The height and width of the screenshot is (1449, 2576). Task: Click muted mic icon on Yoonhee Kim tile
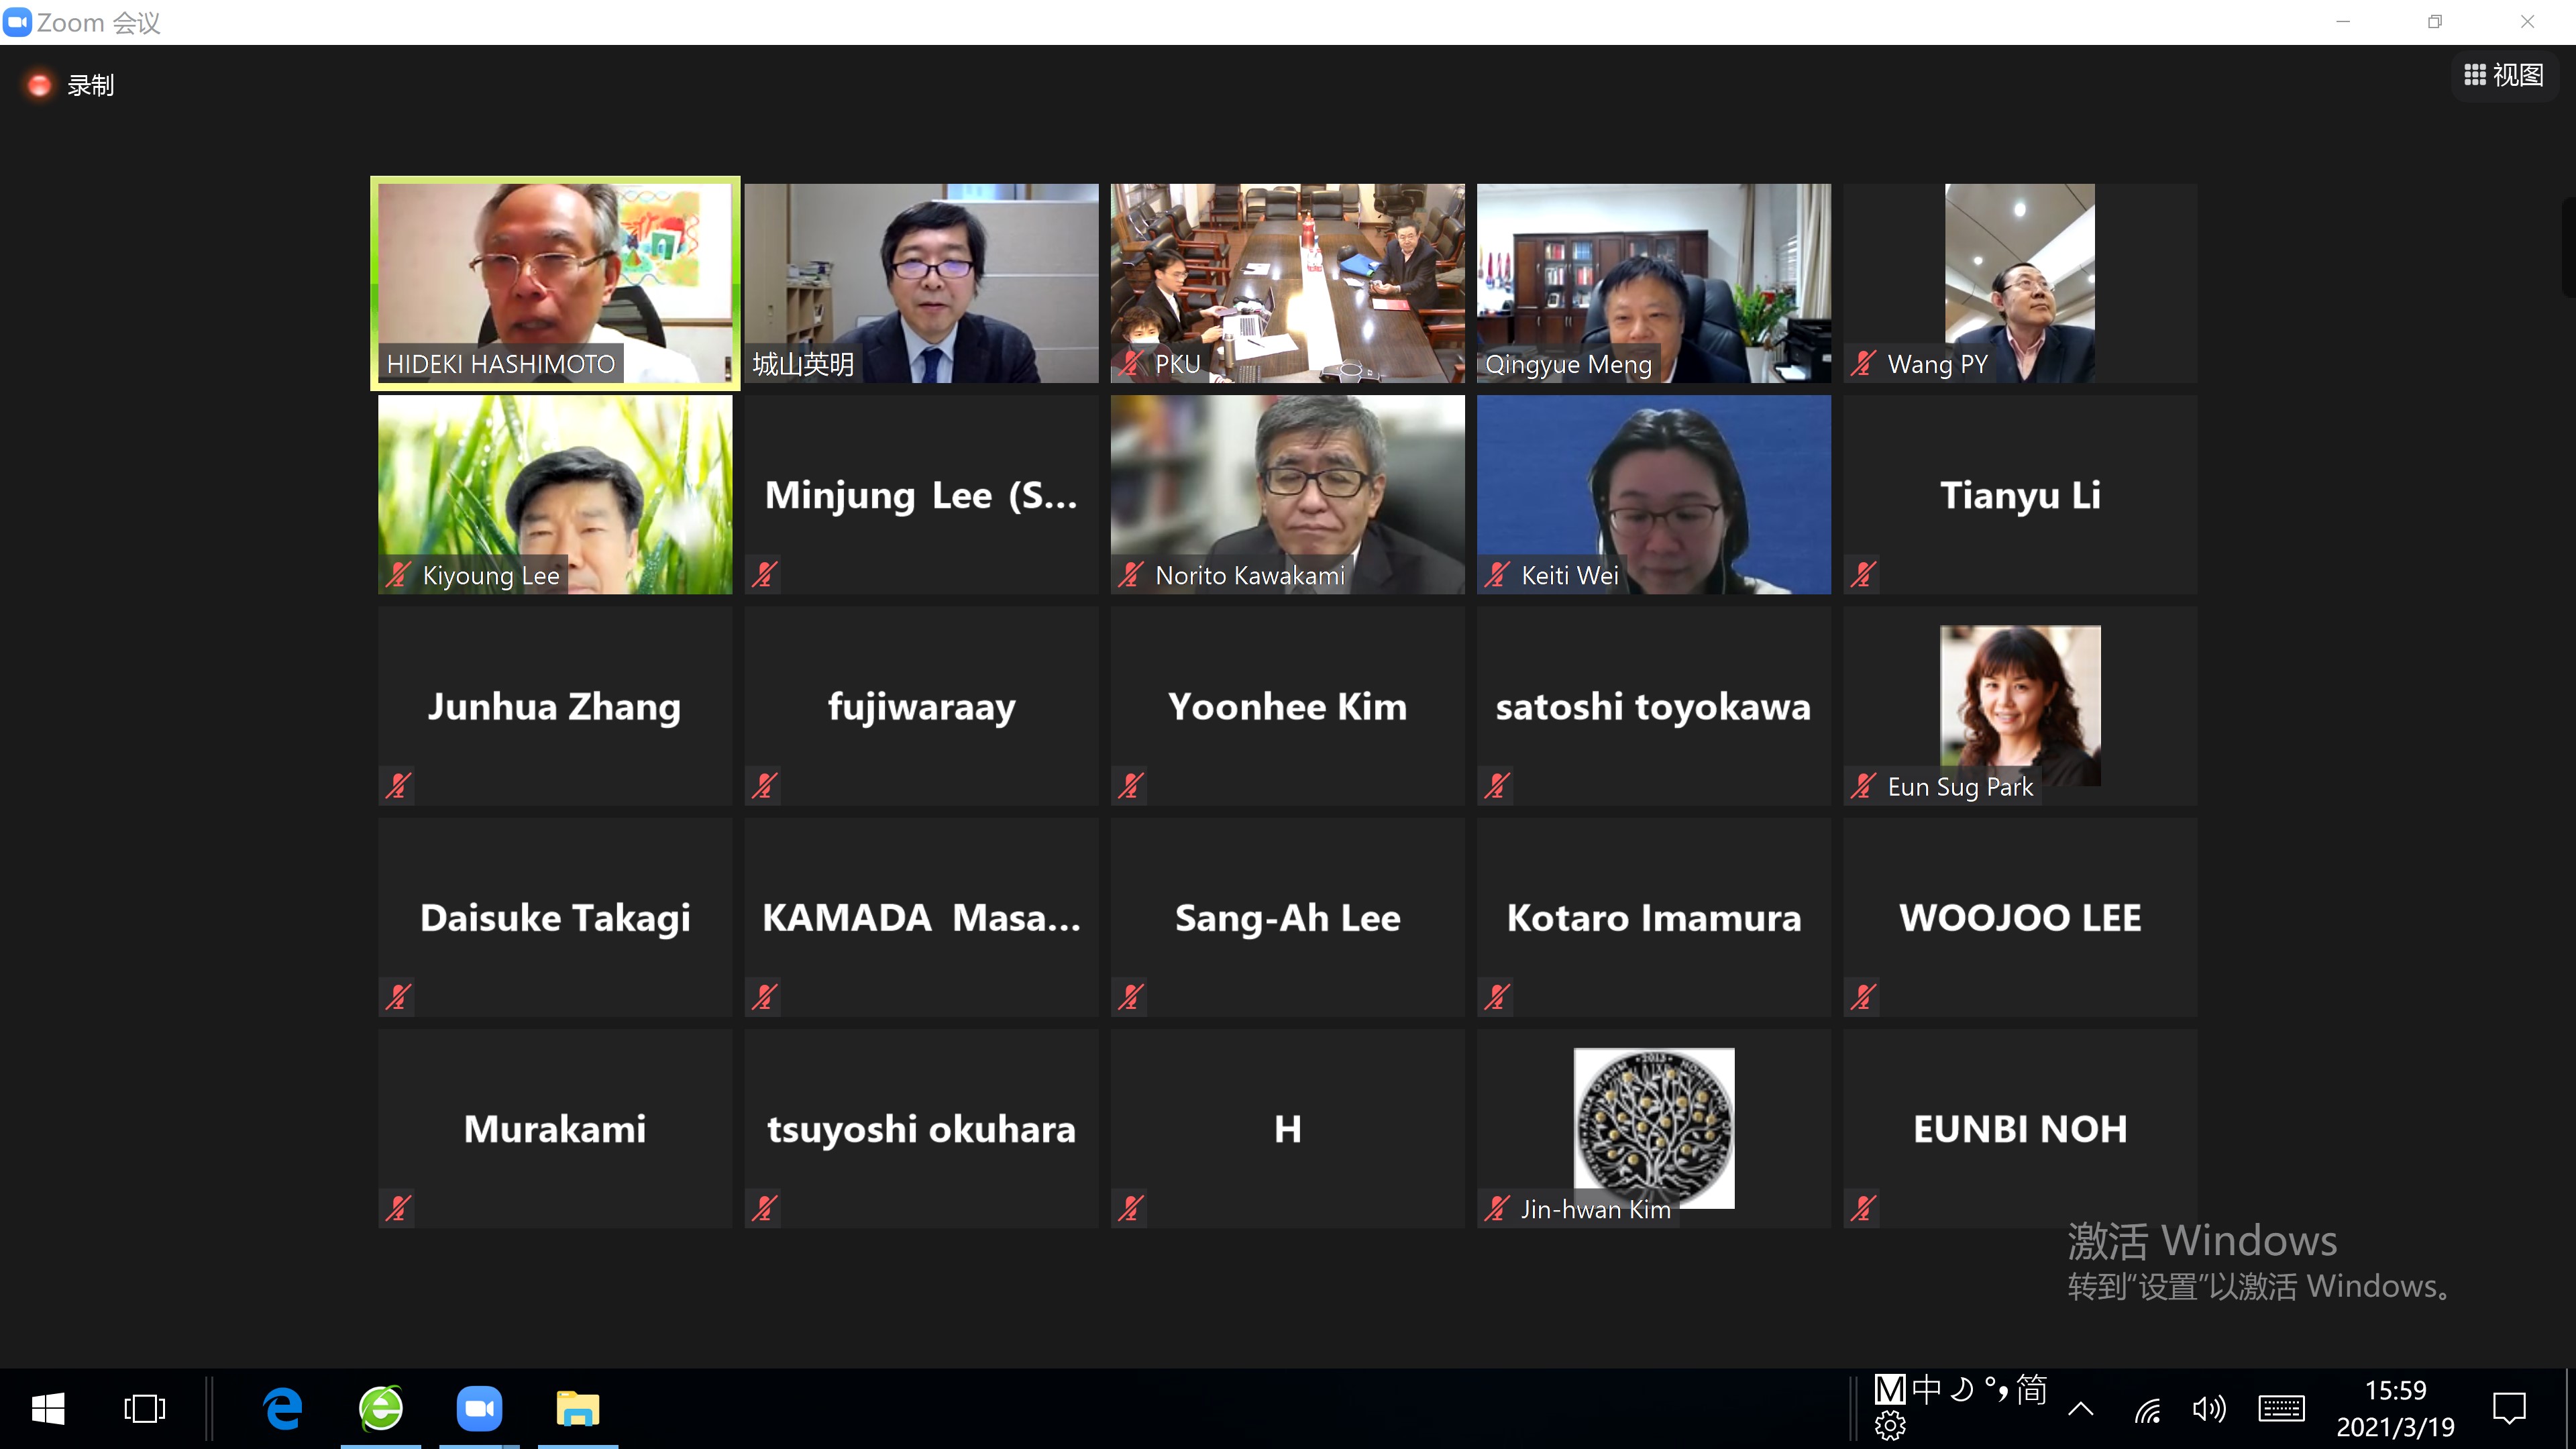click(1130, 786)
